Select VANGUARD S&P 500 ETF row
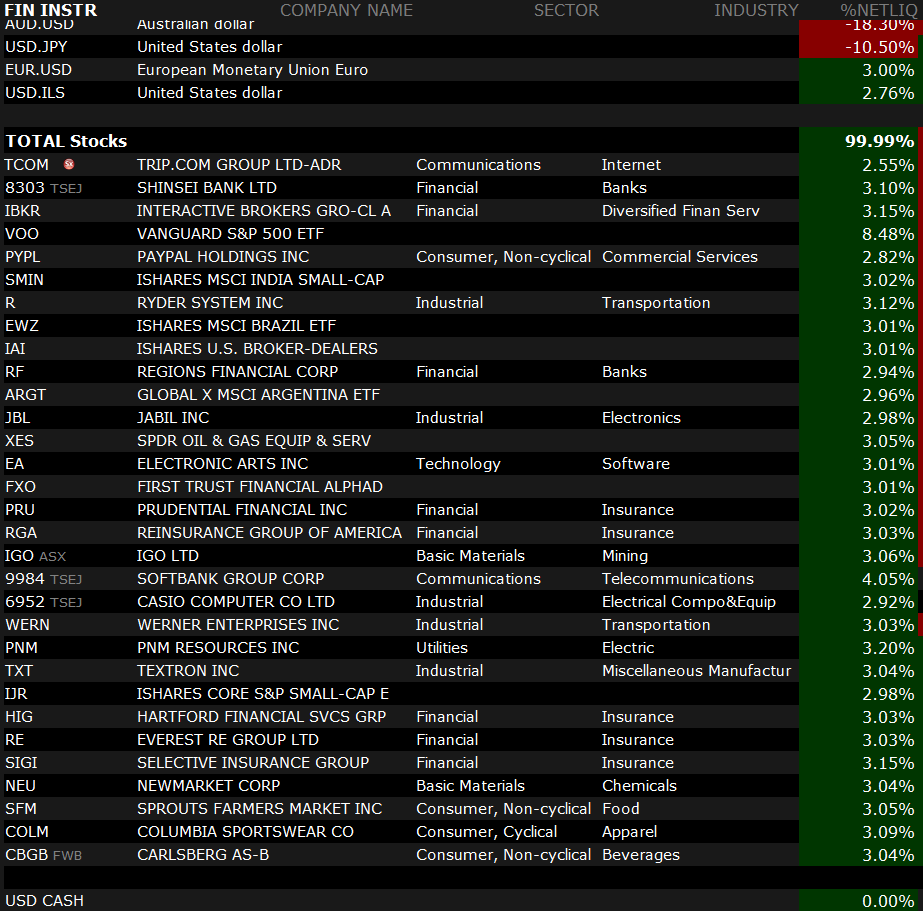 pyautogui.click(x=460, y=234)
